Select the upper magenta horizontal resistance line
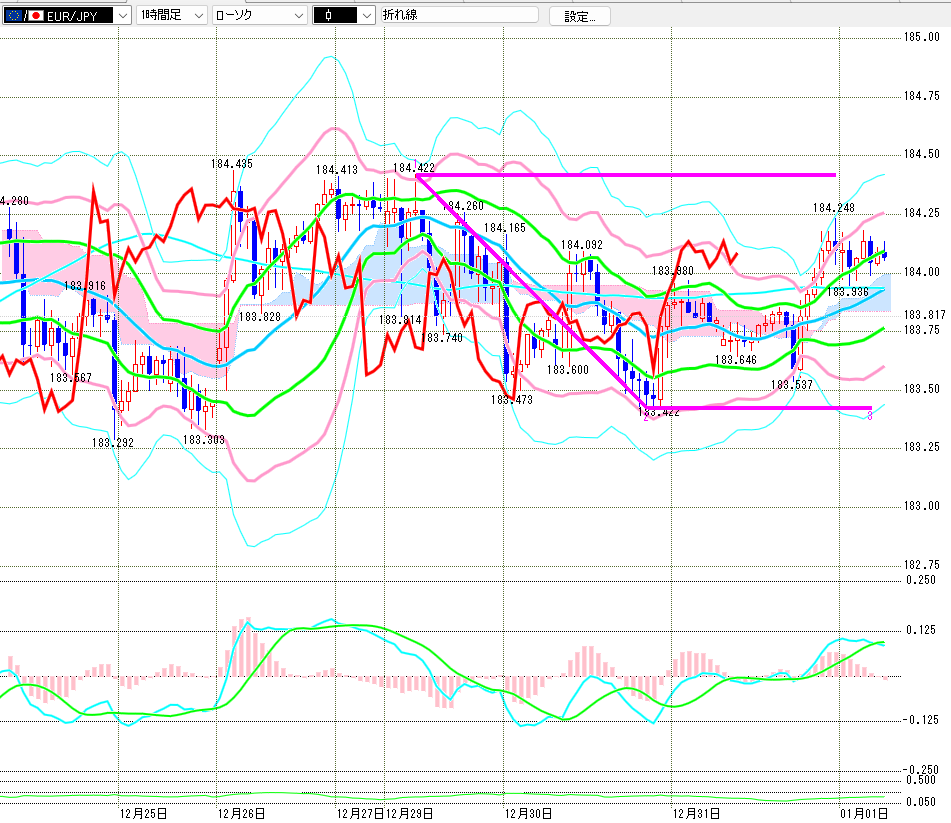The width and height of the screenshot is (951, 823). point(650,175)
